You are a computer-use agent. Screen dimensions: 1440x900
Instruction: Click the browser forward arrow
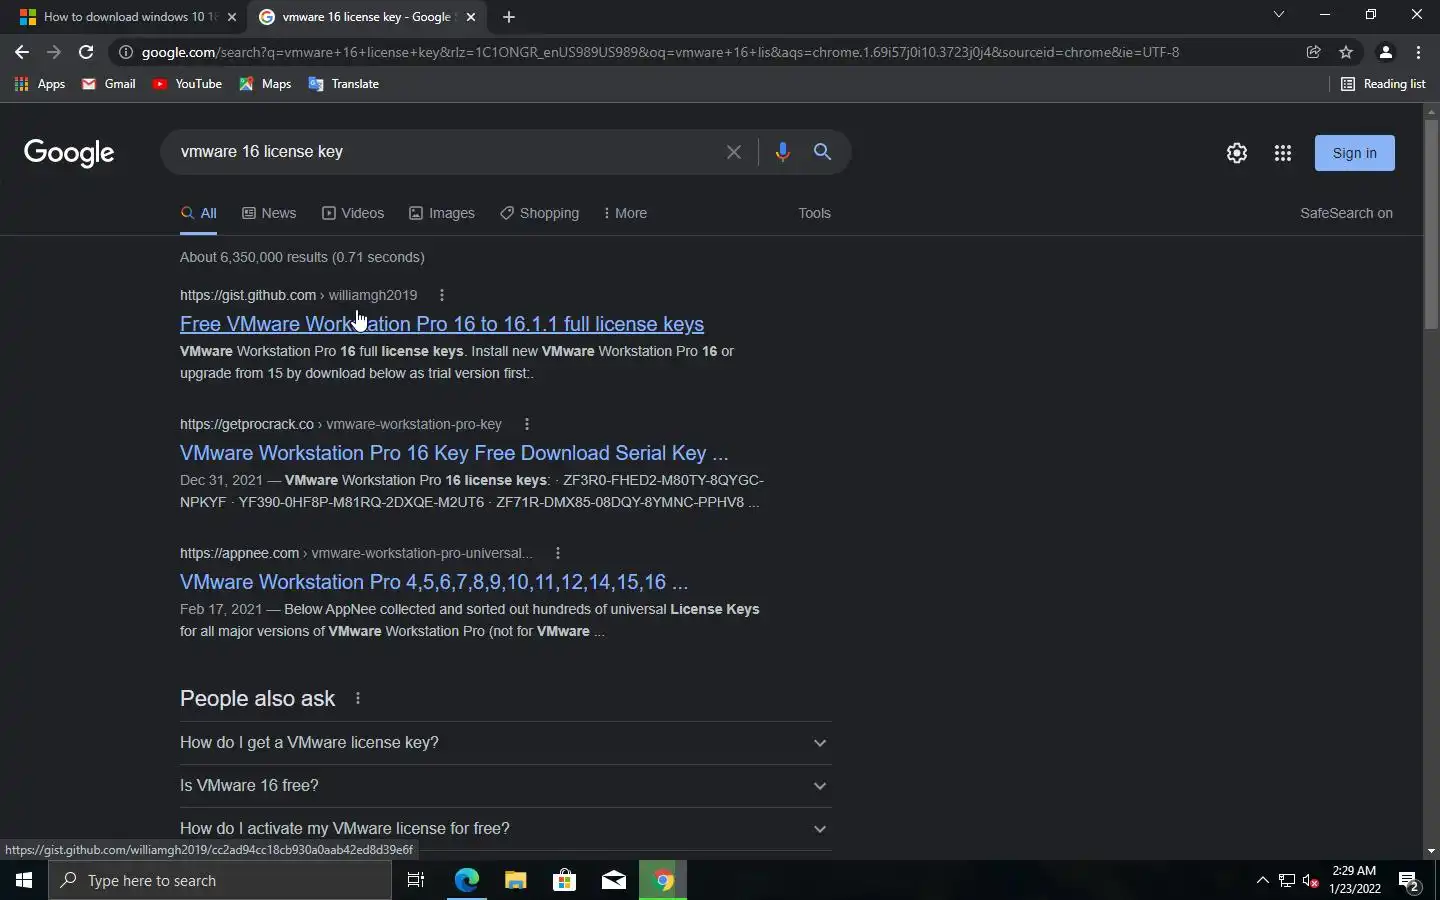(x=54, y=52)
